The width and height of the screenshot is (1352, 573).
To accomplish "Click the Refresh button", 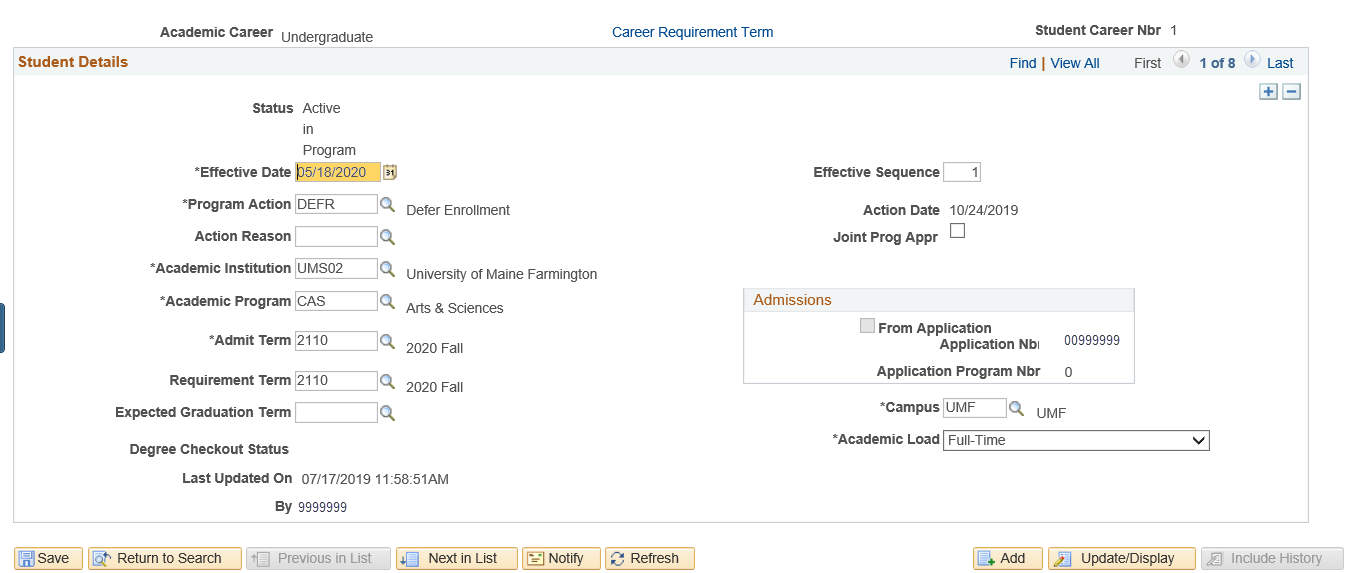I will coord(650,558).
